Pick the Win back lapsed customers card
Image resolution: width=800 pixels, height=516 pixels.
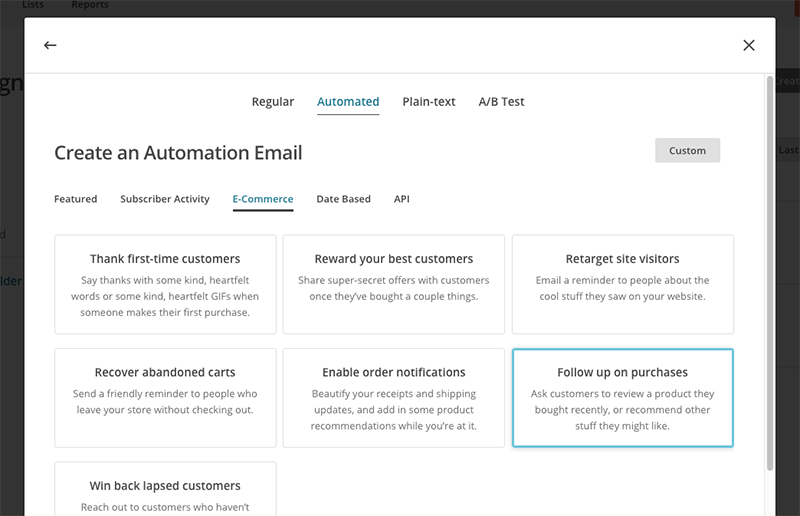click(165, 489)
